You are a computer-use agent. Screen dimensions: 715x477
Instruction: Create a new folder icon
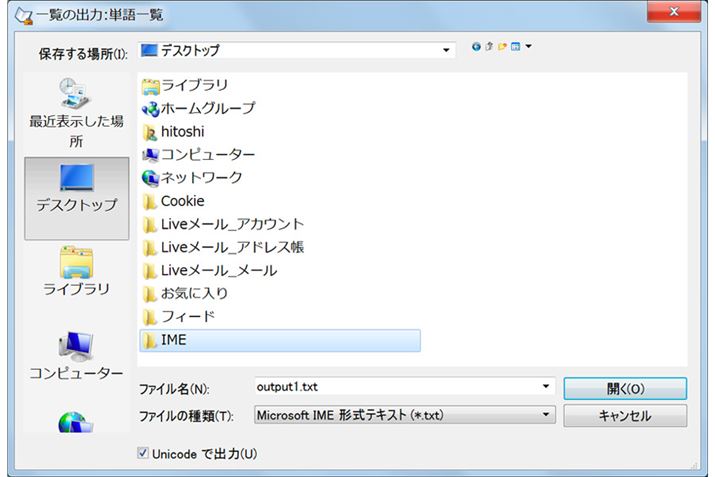[x=502, y=47]
